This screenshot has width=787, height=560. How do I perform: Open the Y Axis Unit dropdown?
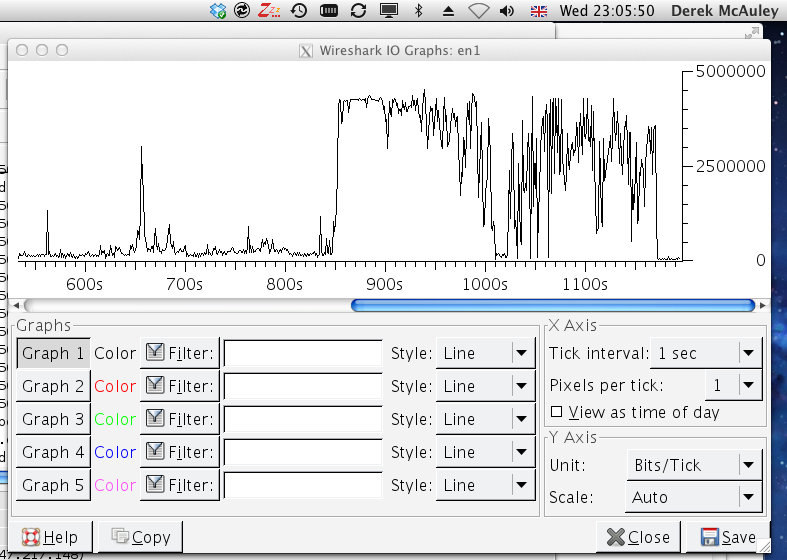click(695, 465)
